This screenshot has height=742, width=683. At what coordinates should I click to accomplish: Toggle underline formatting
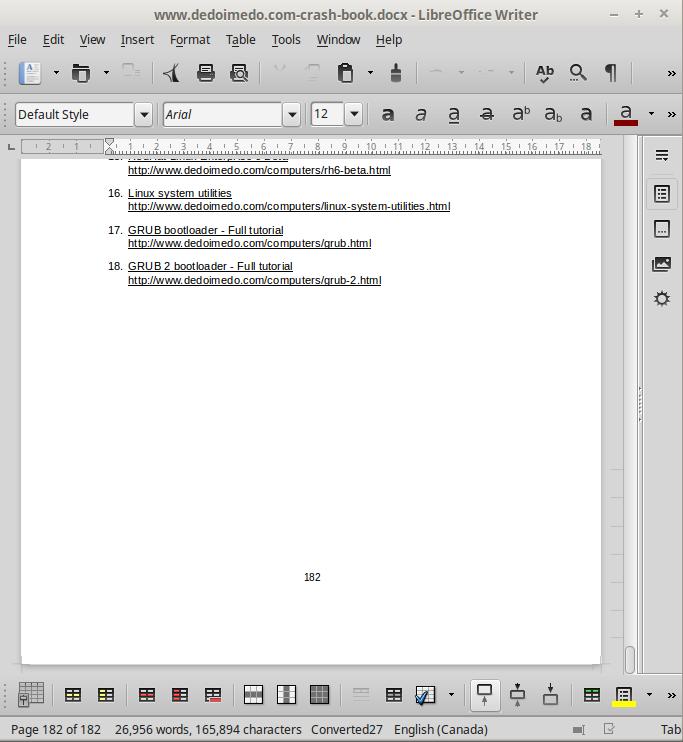coord(453,114)
